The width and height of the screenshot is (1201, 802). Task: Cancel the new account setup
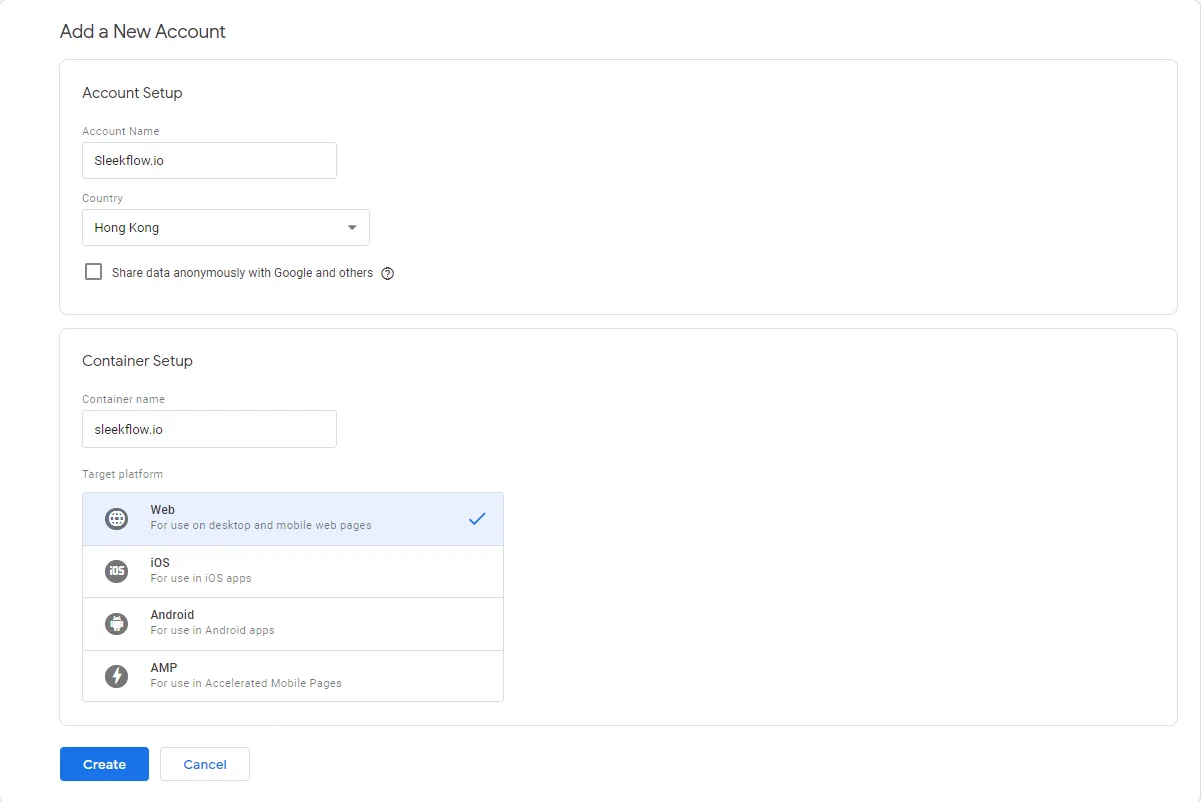[204, 764]
